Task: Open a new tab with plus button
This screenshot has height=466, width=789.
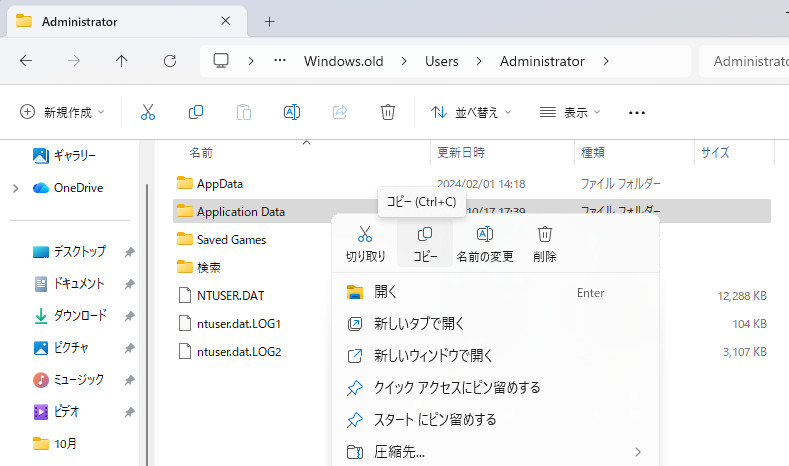Action: click(x=269, y=21)
